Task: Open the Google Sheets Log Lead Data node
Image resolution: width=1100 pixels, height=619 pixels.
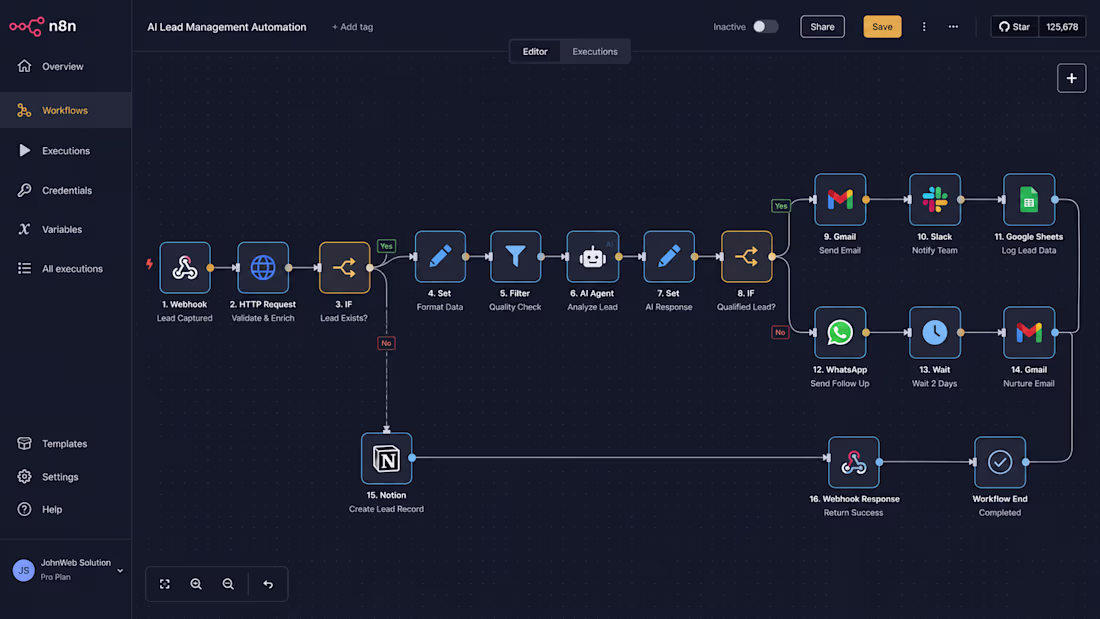Action: pyautogui.click(x=1029, y=199)
